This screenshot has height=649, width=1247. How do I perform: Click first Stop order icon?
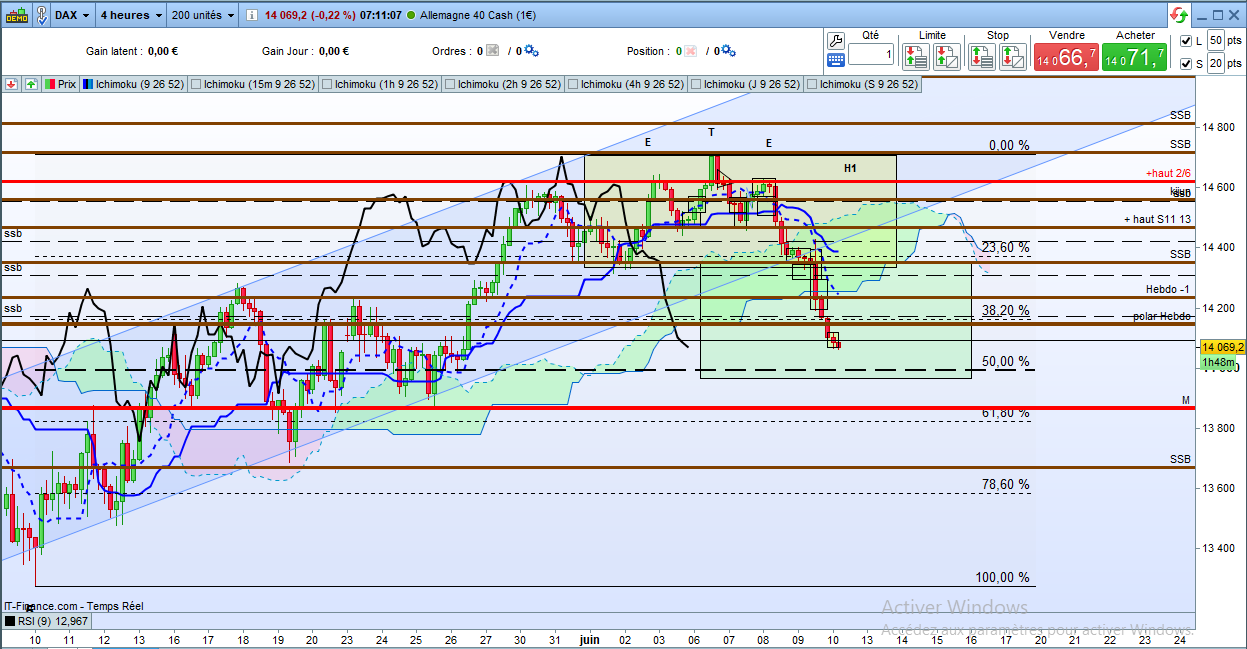click(982, 56)
